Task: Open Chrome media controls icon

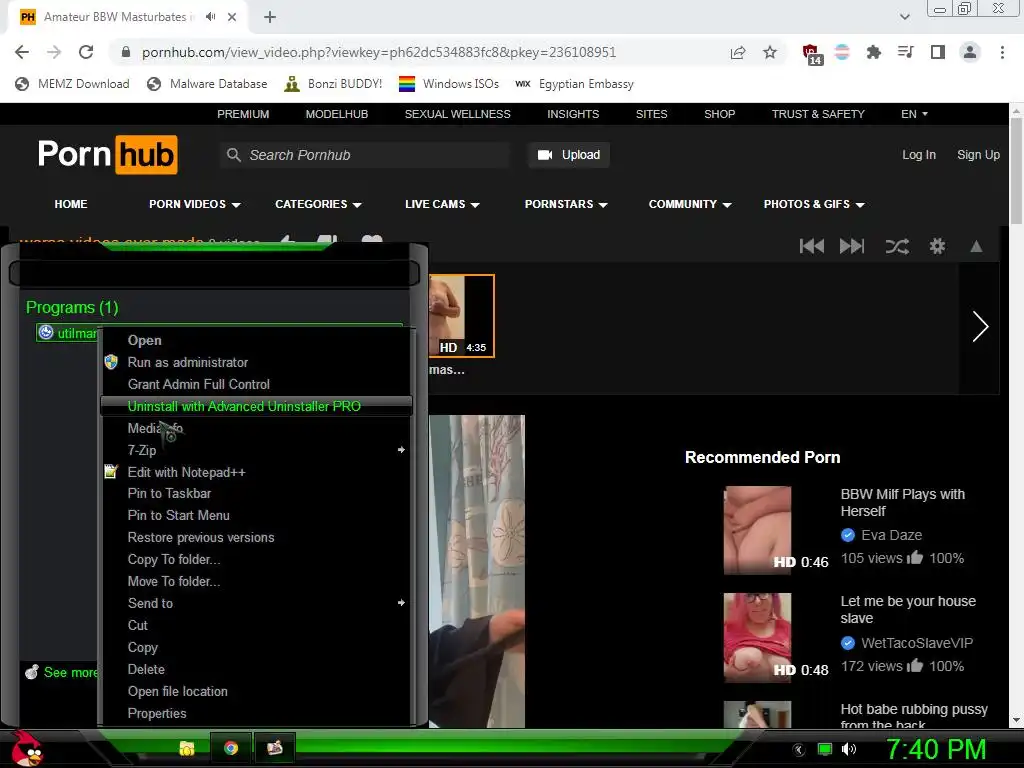Action: 905,52
